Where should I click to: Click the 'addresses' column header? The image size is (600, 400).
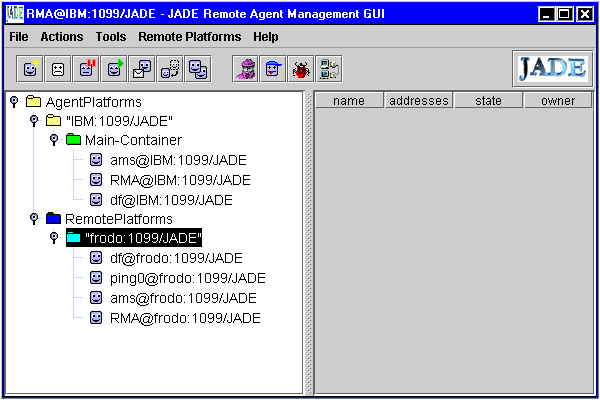coord(419,100)
